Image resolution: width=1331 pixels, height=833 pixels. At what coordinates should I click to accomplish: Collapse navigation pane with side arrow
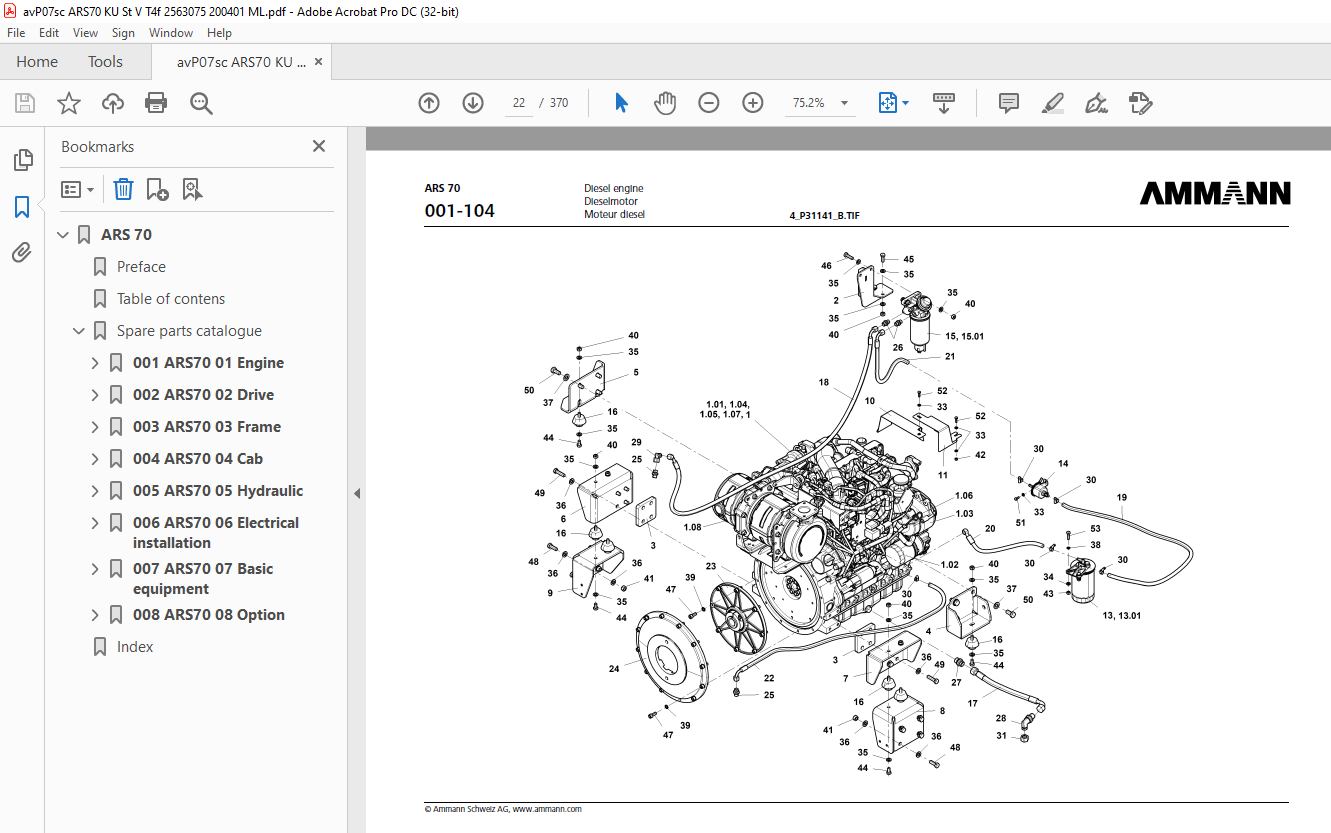357,493
